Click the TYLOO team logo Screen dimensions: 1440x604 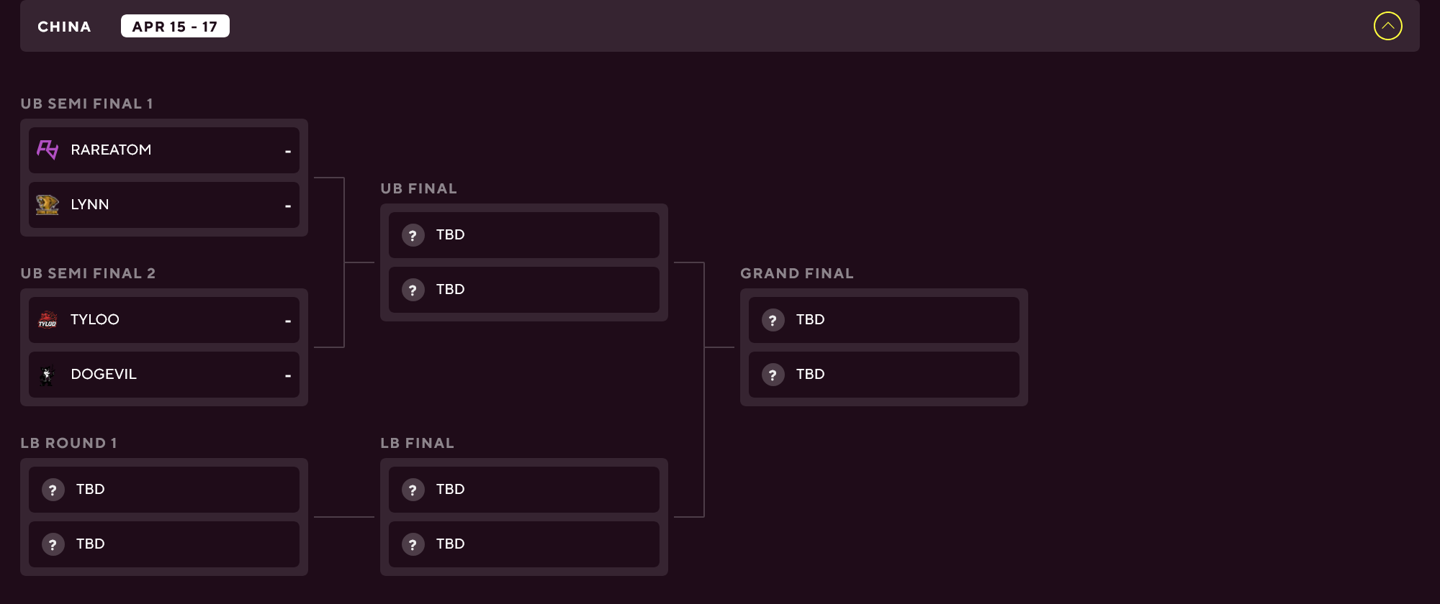47,320
